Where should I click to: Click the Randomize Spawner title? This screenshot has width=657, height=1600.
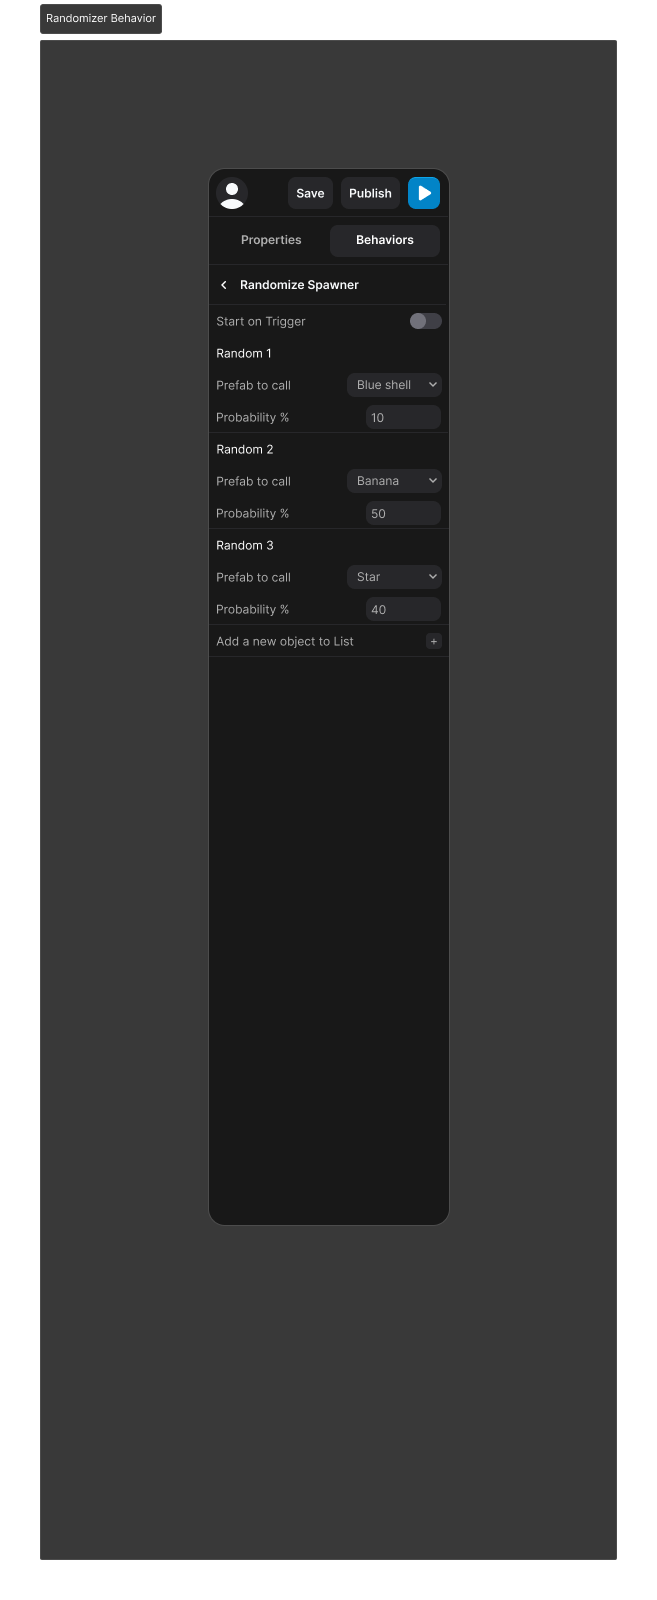[299, 285]
